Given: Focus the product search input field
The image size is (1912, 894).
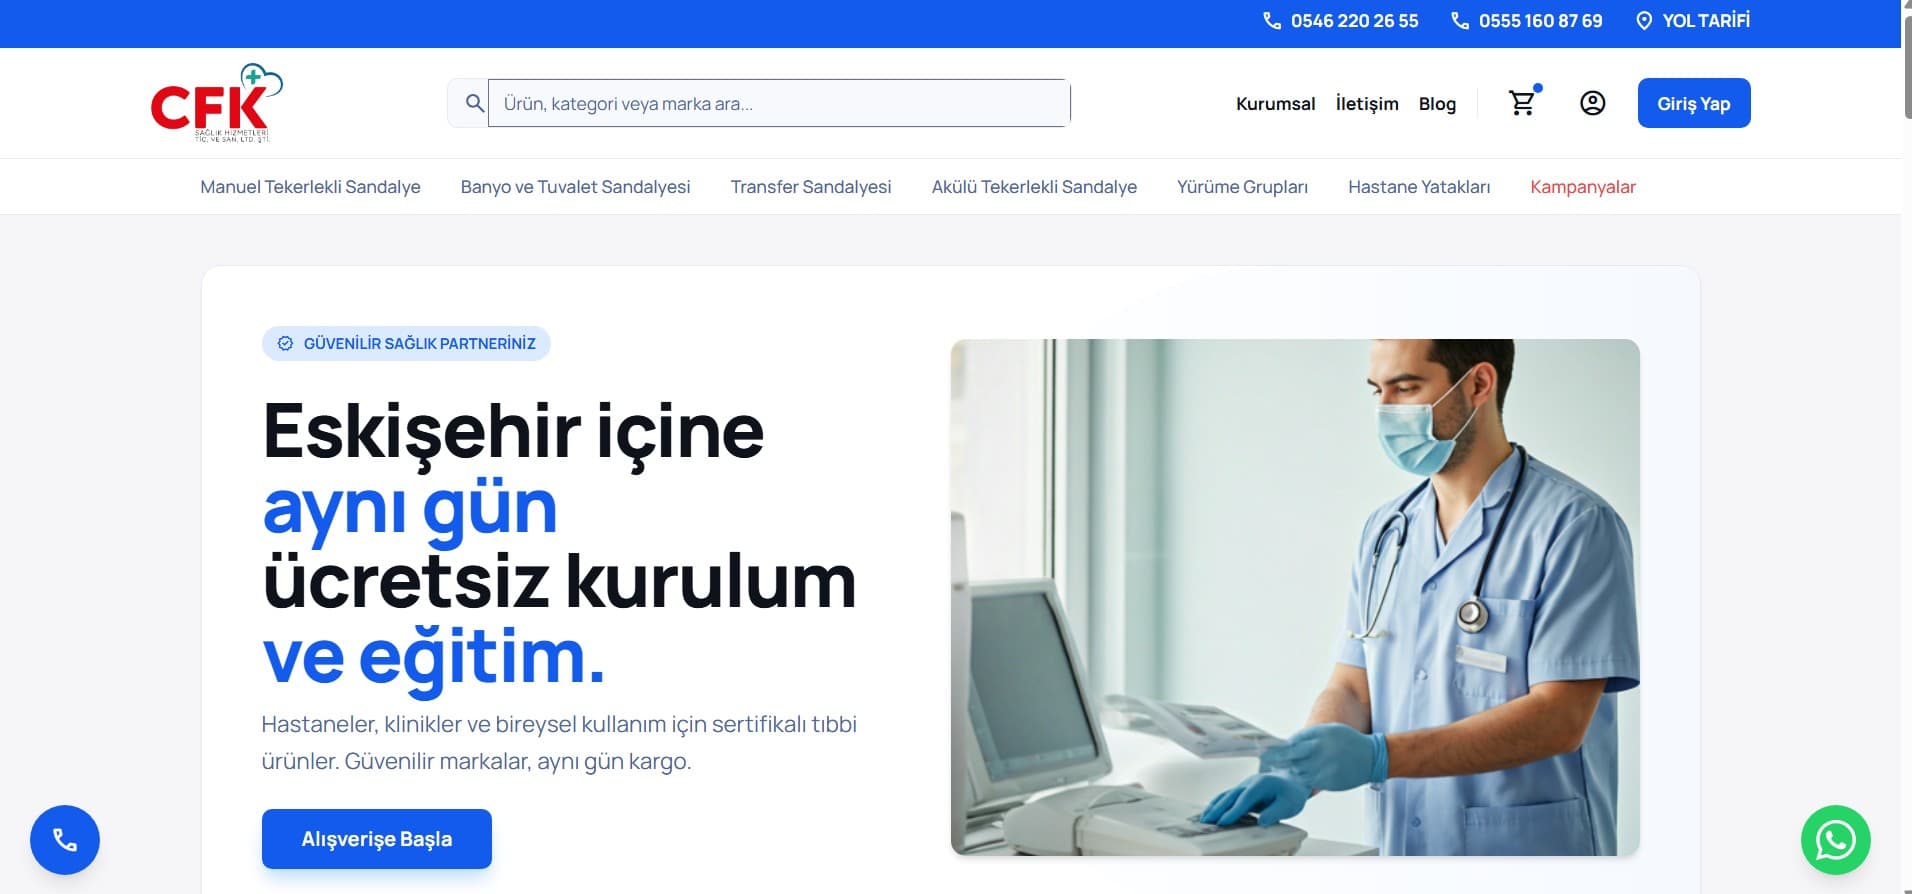Looking at the screenshot, I should coord(779,103).
